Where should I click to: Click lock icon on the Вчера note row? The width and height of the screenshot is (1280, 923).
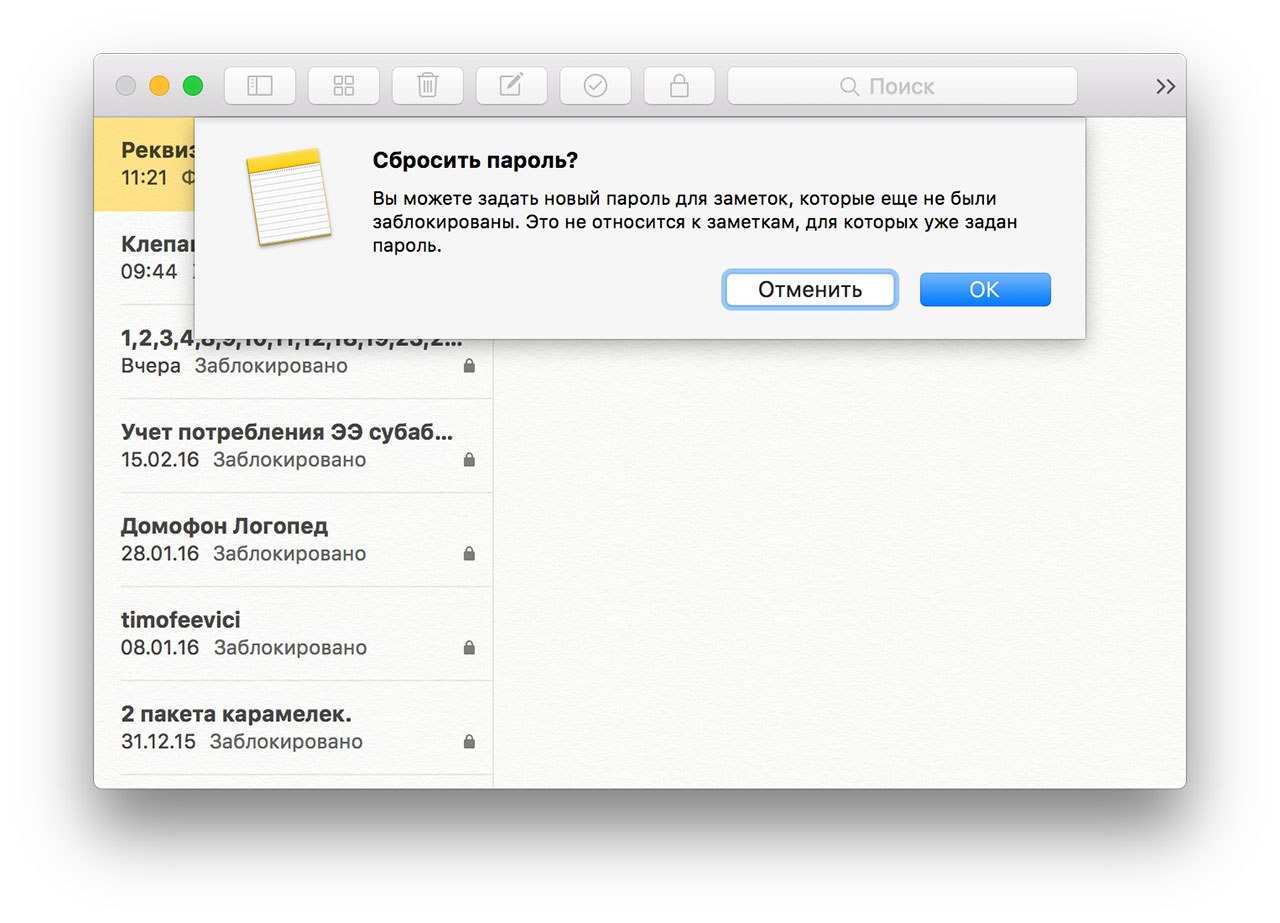click(469, 365)
